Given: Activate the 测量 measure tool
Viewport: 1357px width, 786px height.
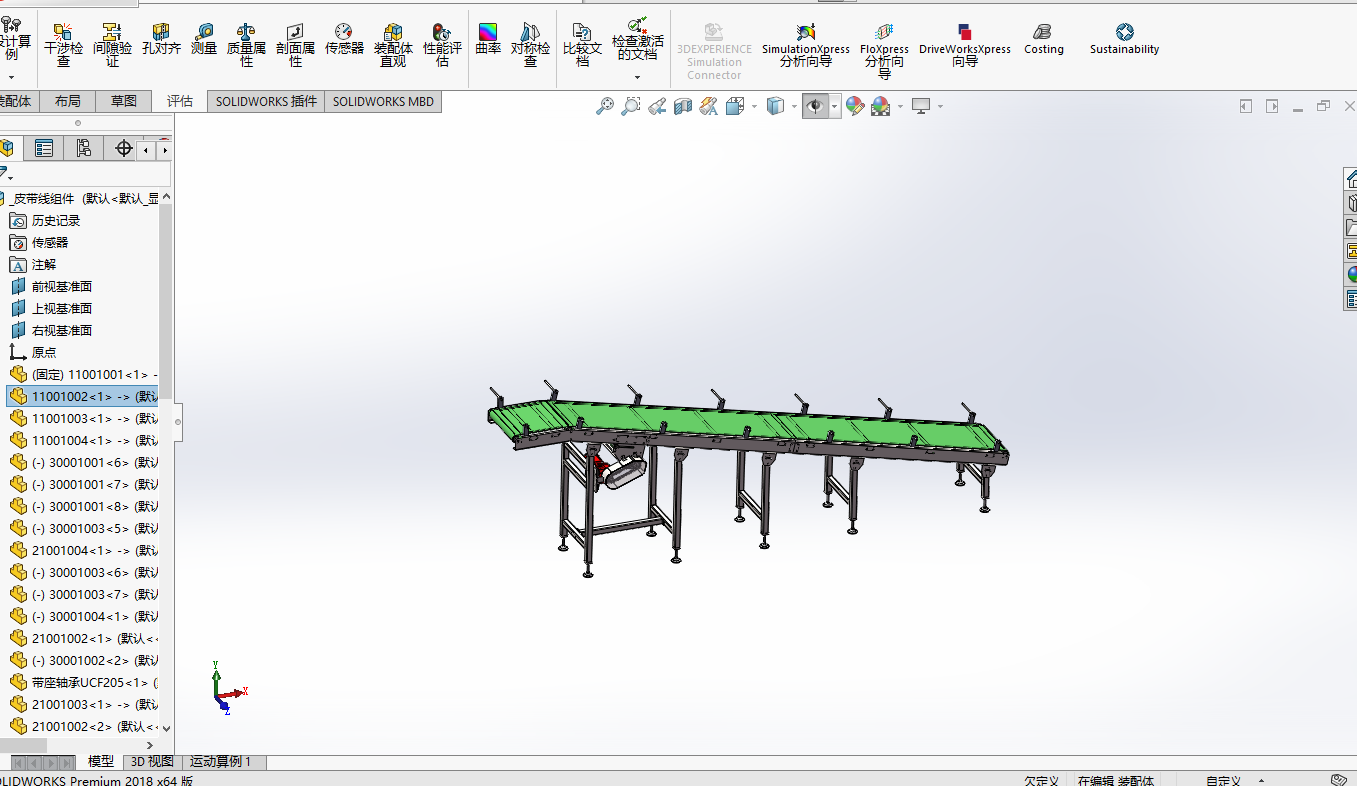Looking at the screenshot, I should [x=204, y=40].
